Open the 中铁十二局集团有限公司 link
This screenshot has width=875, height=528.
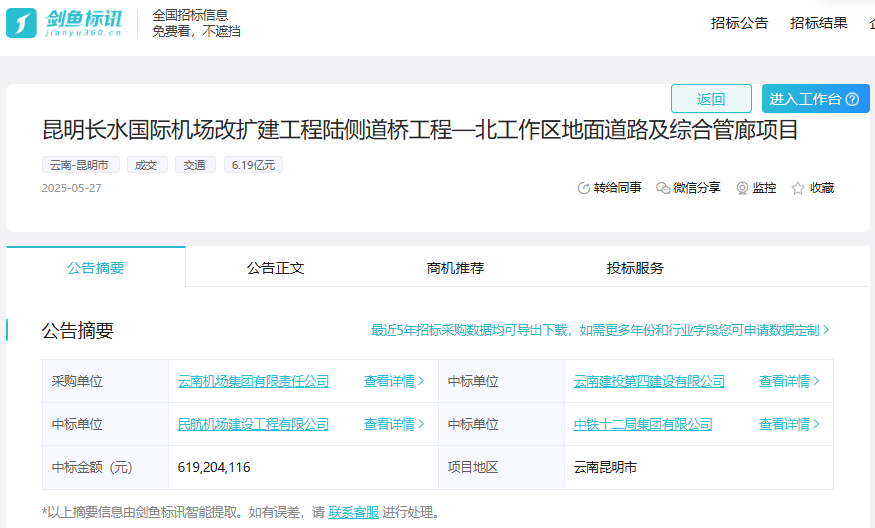[643, 424]
